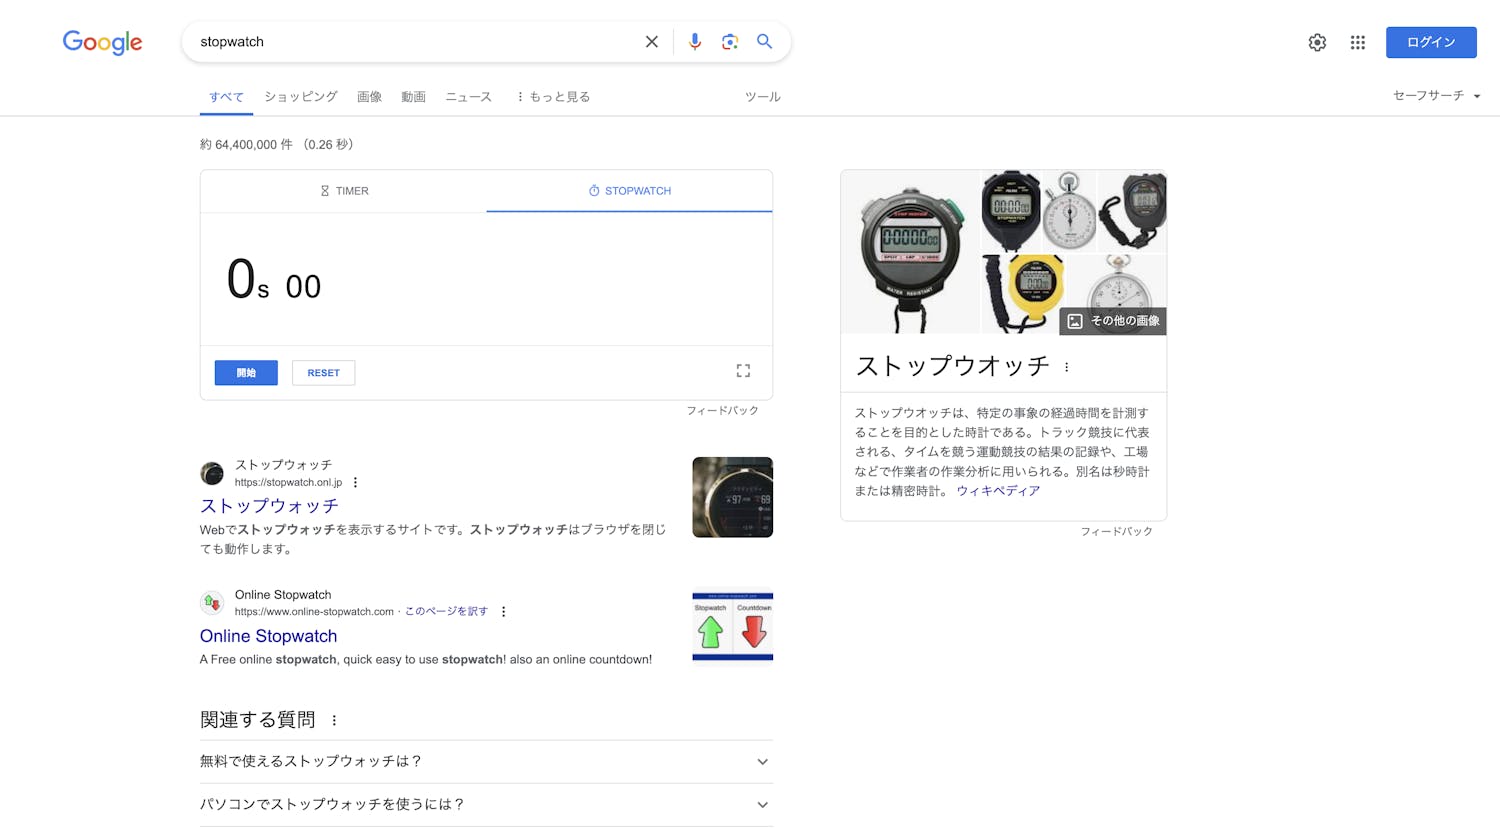The image size is (1500, 829).
Task: Click その他の画像 button
Action: [x=1113, y=321]
